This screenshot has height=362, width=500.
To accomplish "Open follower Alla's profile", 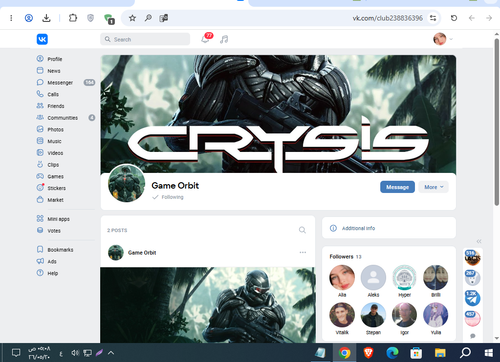I will point(342,281).
